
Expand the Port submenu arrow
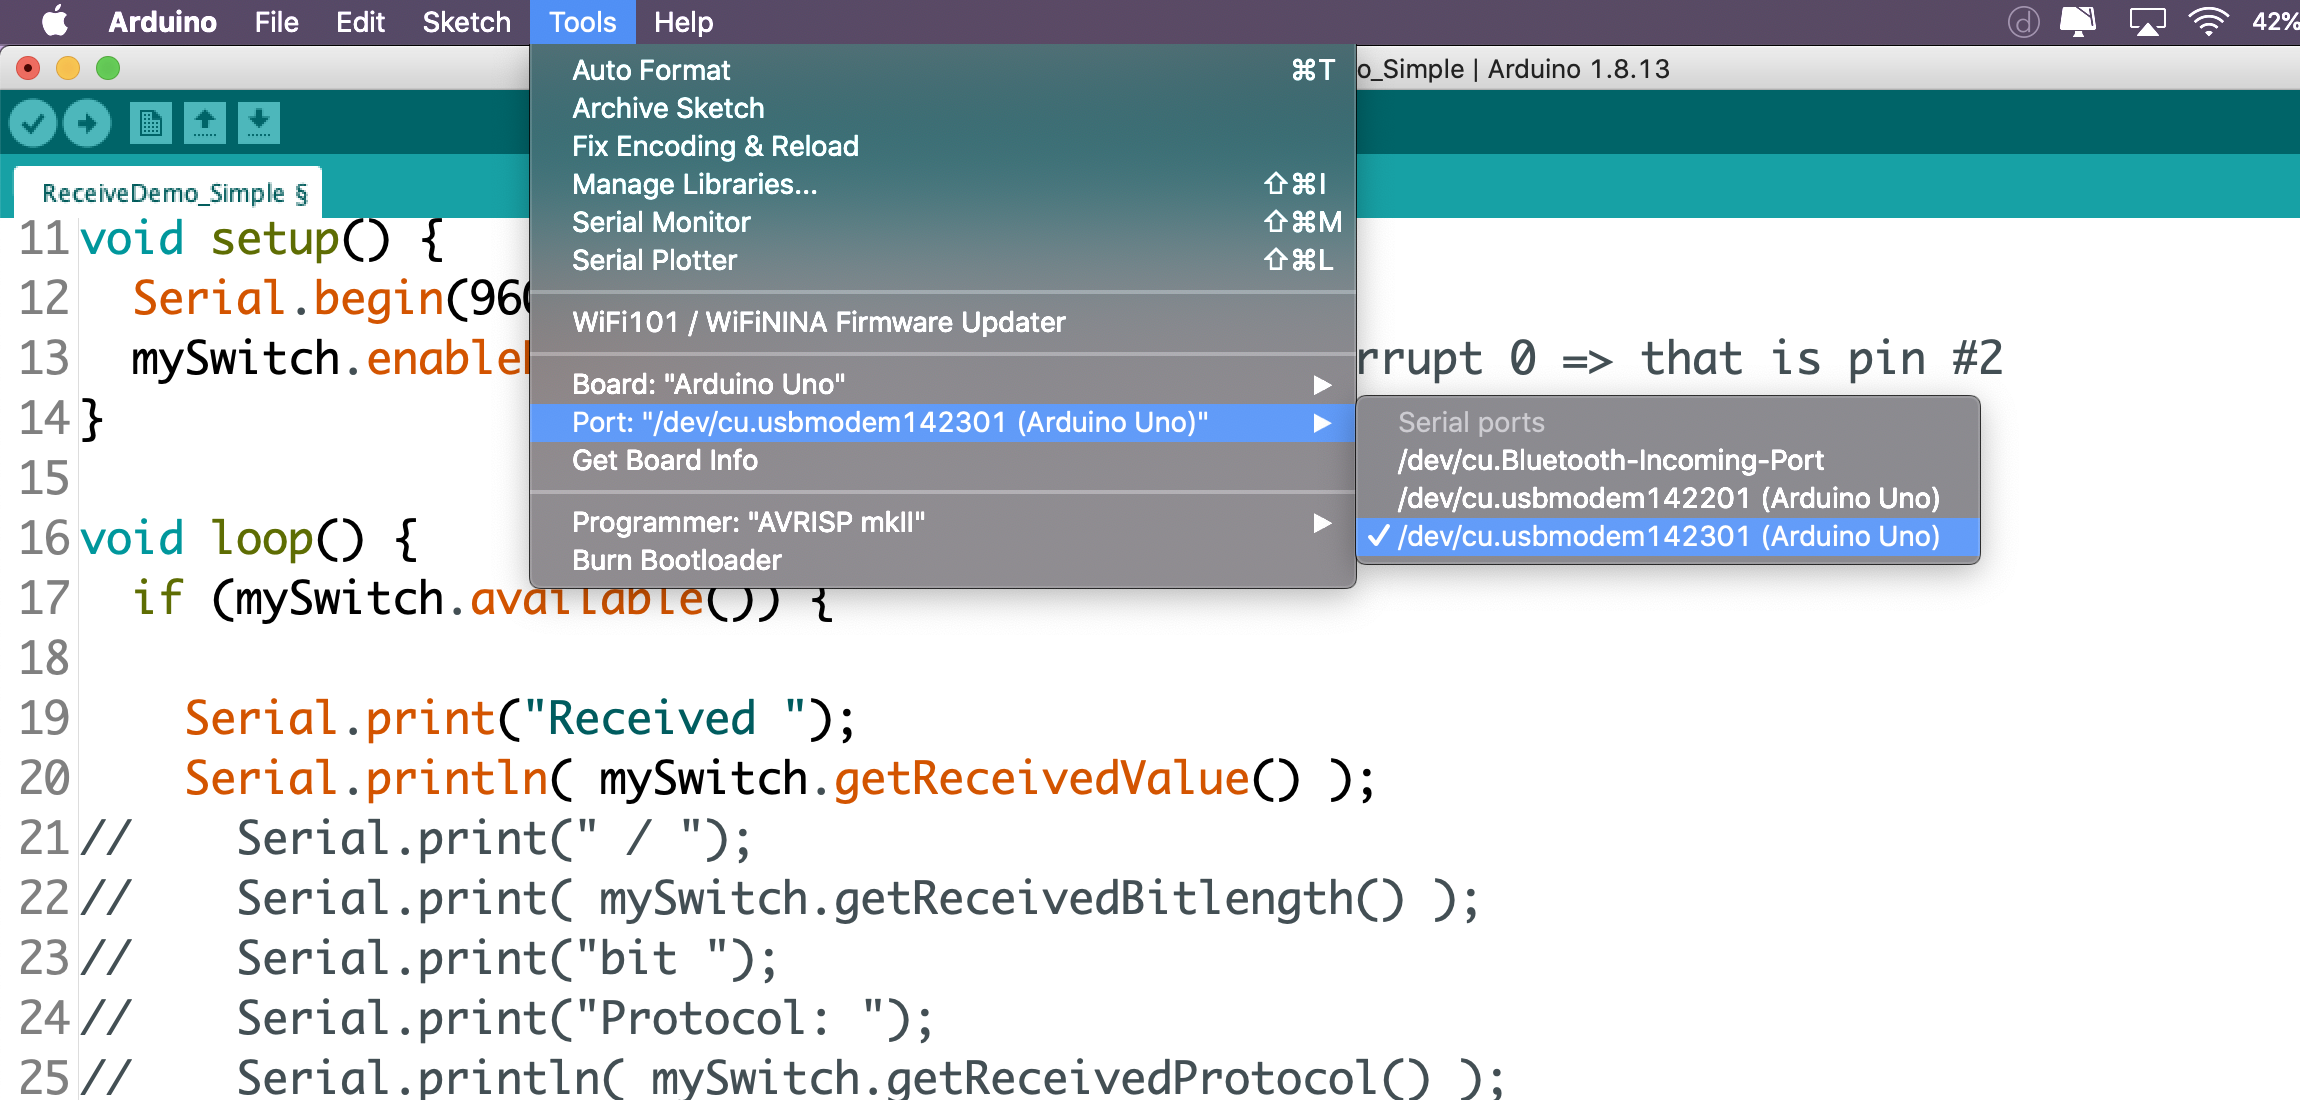coord(1322,423)
